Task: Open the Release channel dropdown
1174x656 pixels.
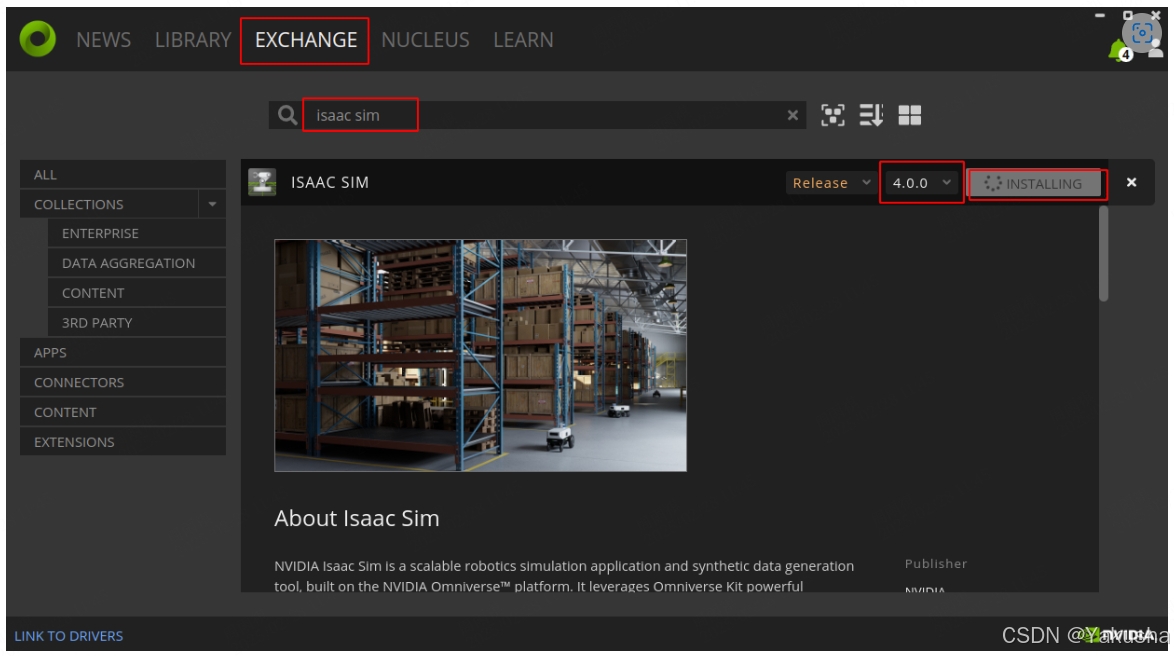Action: pyautogui.click(x=831, y=183)
